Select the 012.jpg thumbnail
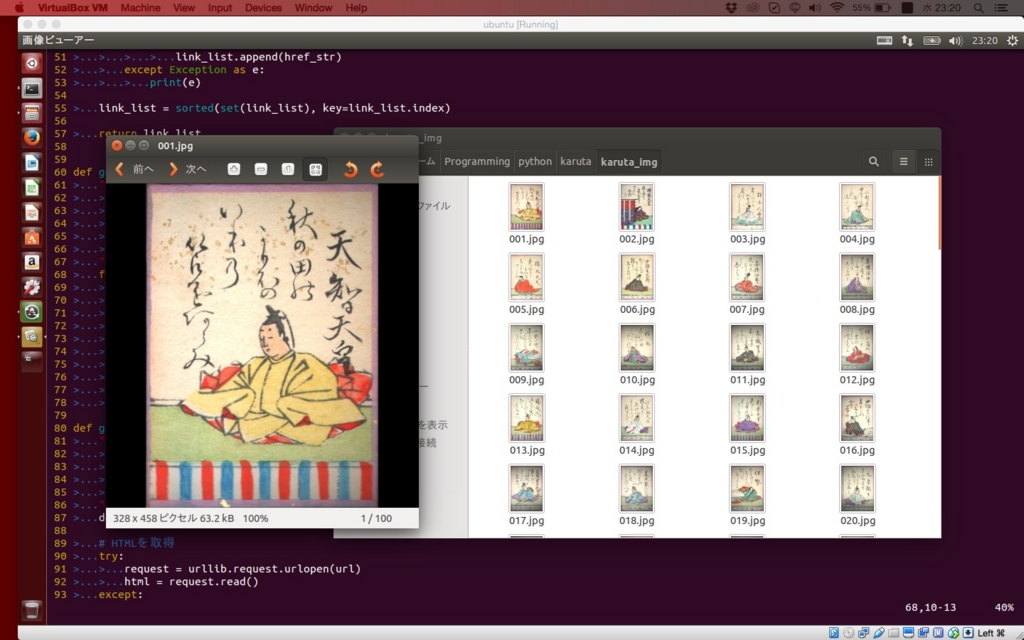 pyautogui.click(x=857, y=348)
